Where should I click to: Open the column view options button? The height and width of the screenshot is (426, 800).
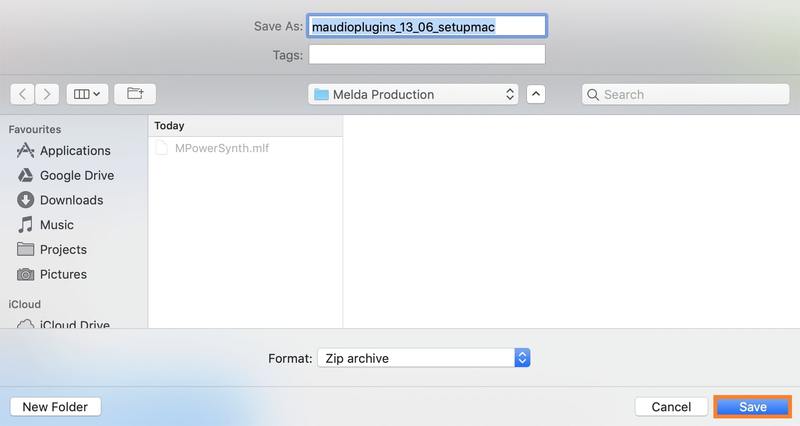coord(85,94)
